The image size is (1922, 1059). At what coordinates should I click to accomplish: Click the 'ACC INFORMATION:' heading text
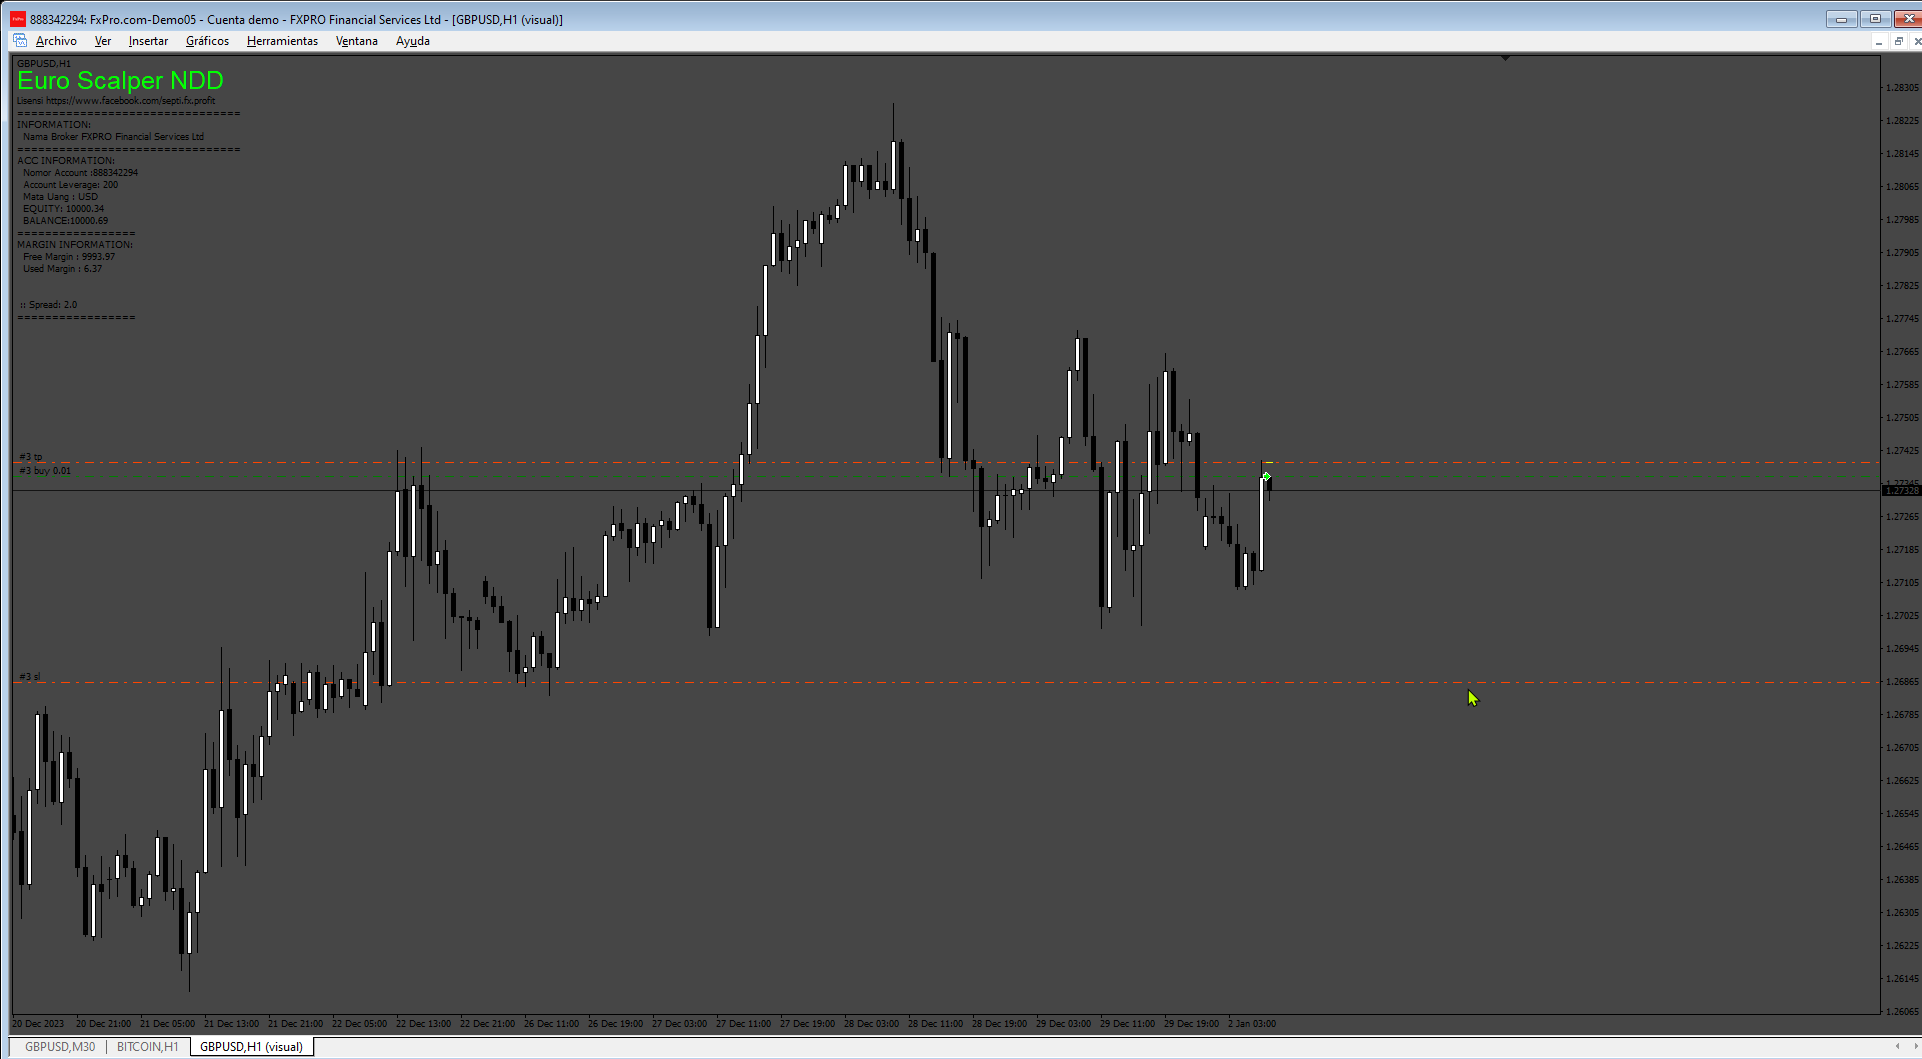[66, 161]
